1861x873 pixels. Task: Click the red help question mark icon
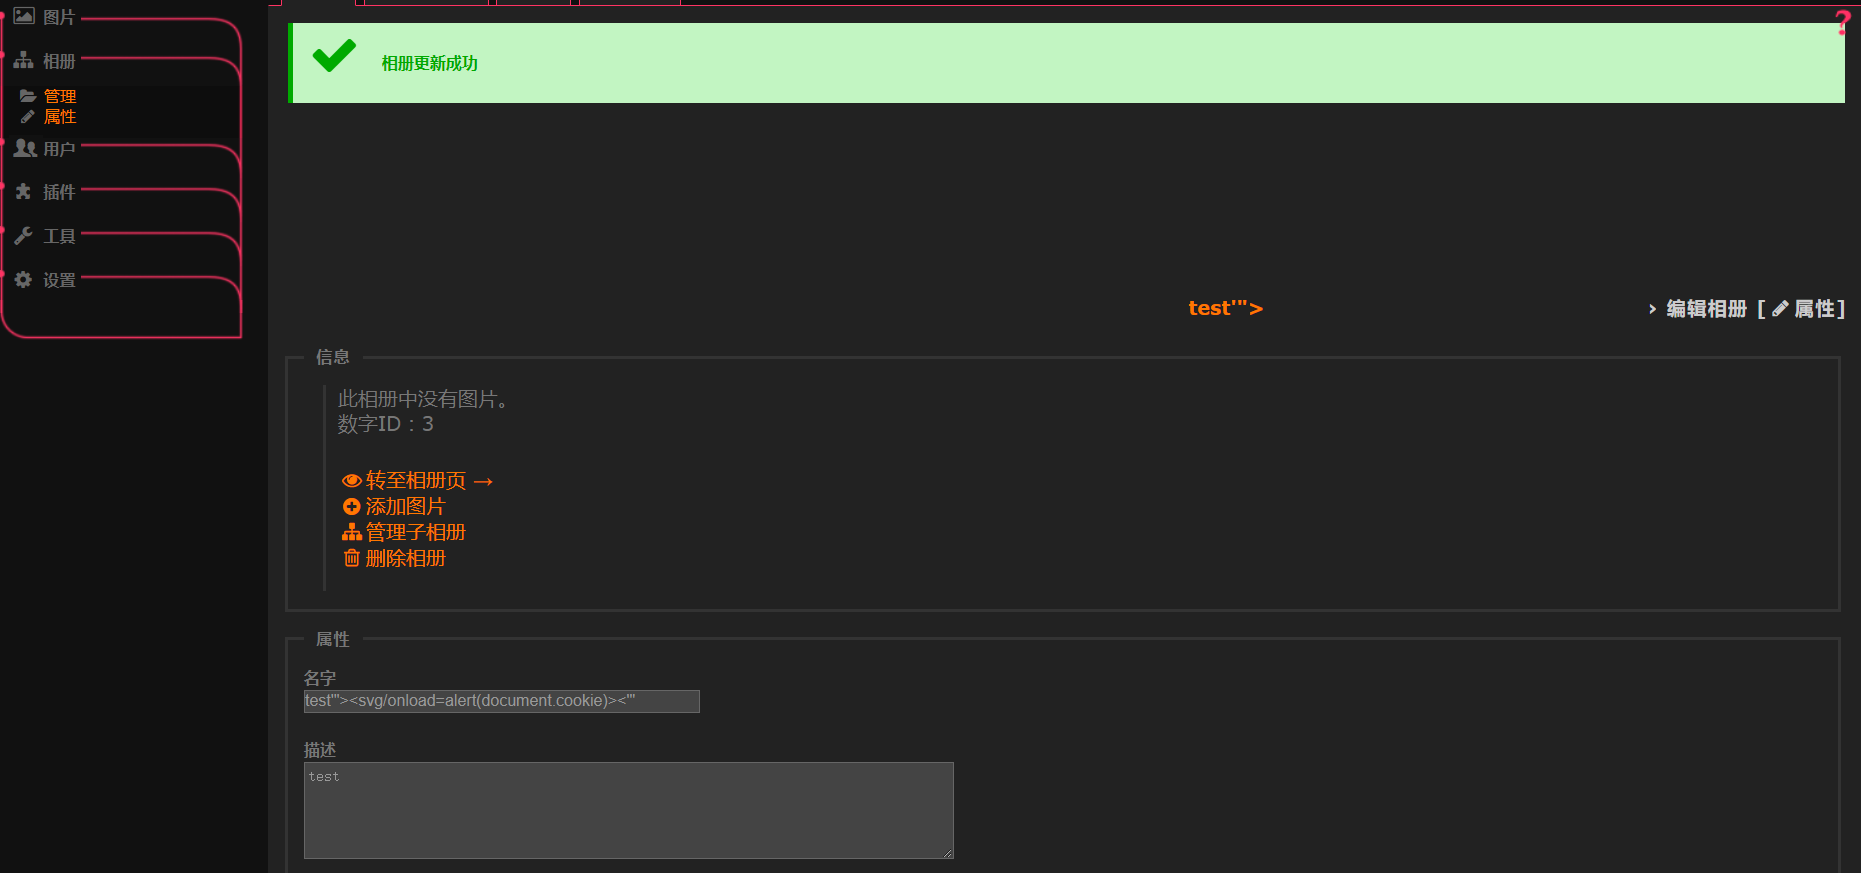[1843, 23]
